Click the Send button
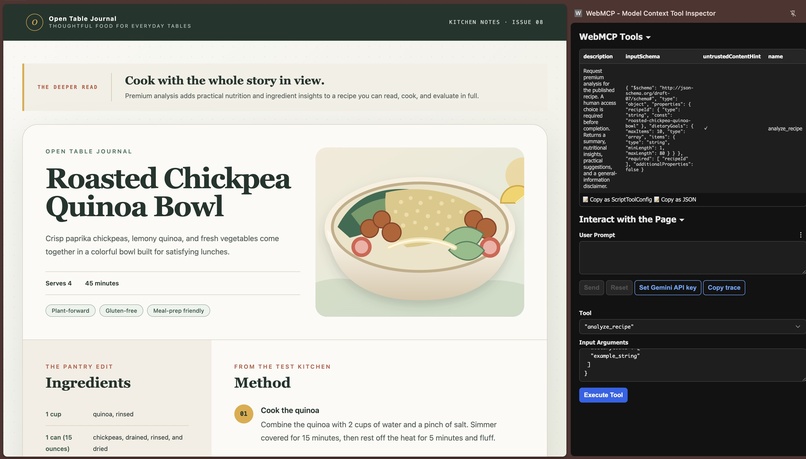This screenshot has width=806, height=459. point(591,288)
